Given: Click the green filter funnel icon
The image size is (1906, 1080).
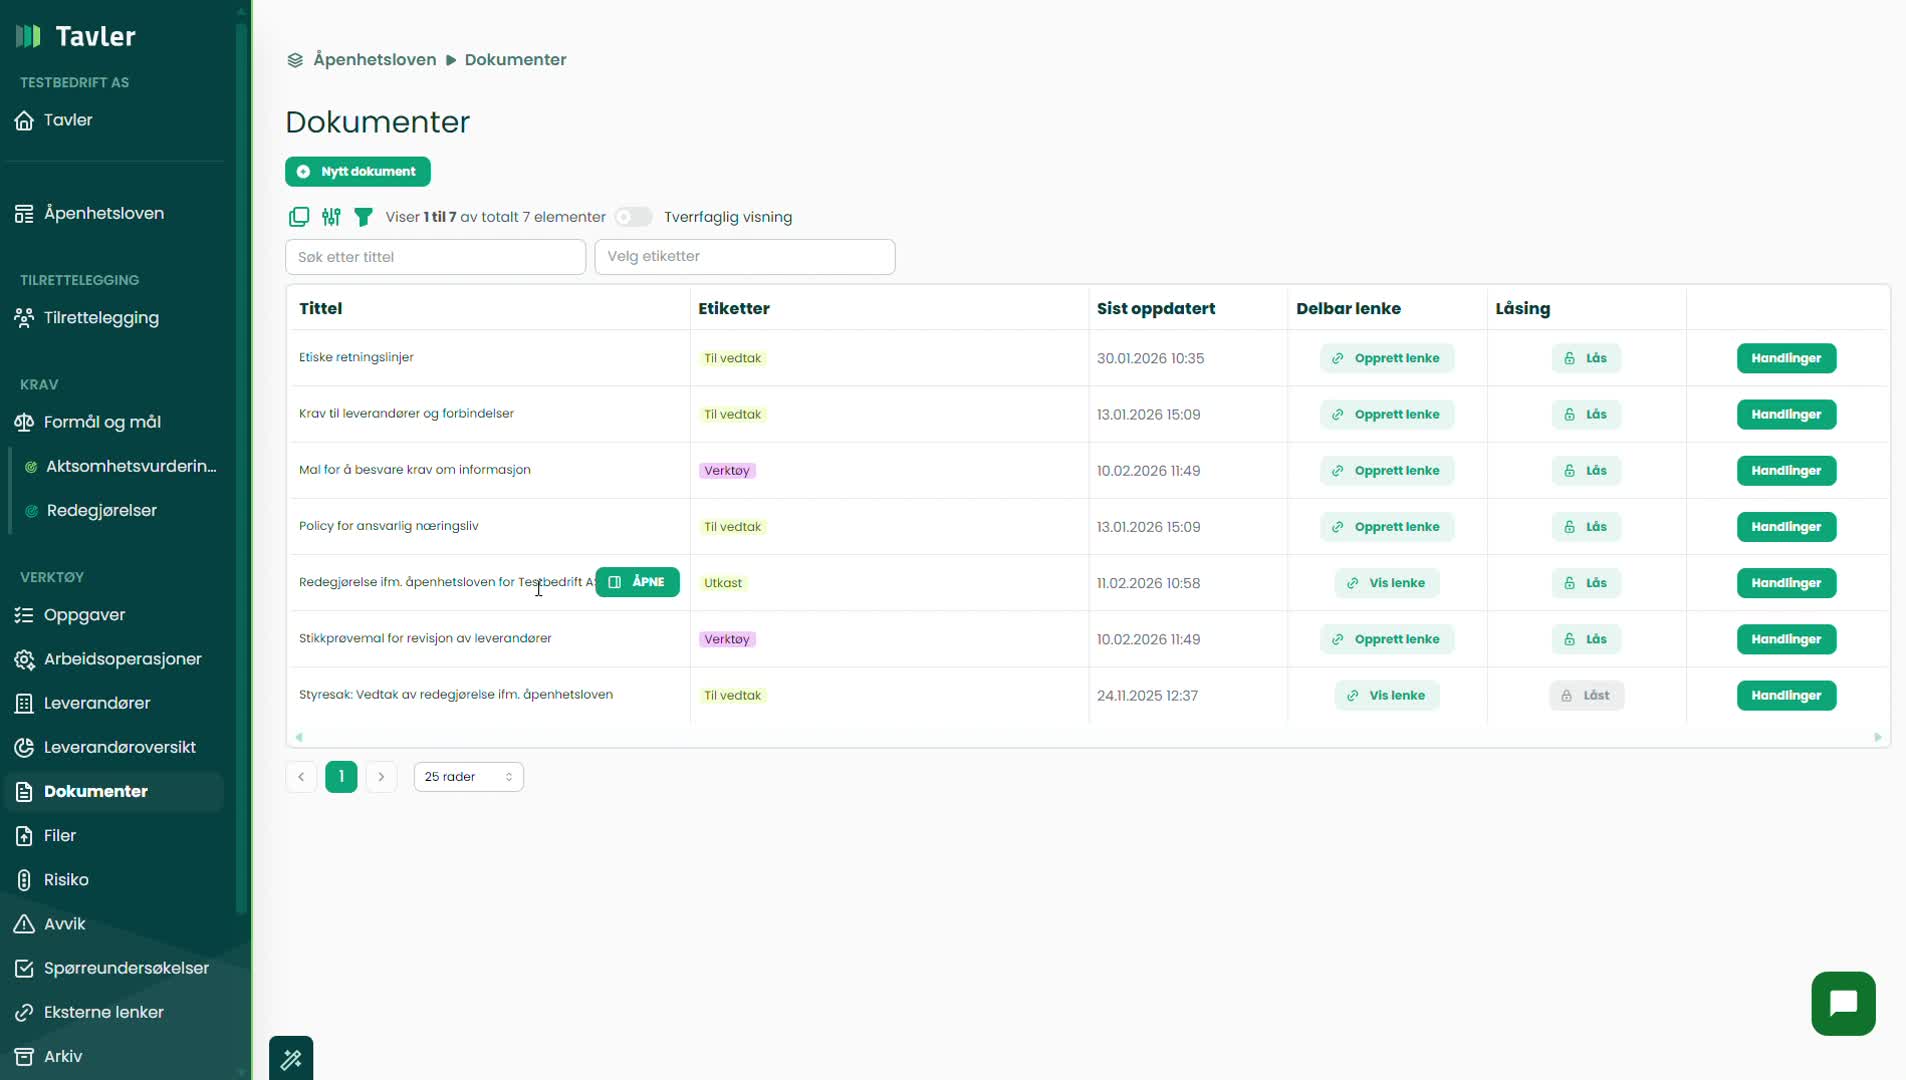Looking at the screenshot, I should point(364,217).
